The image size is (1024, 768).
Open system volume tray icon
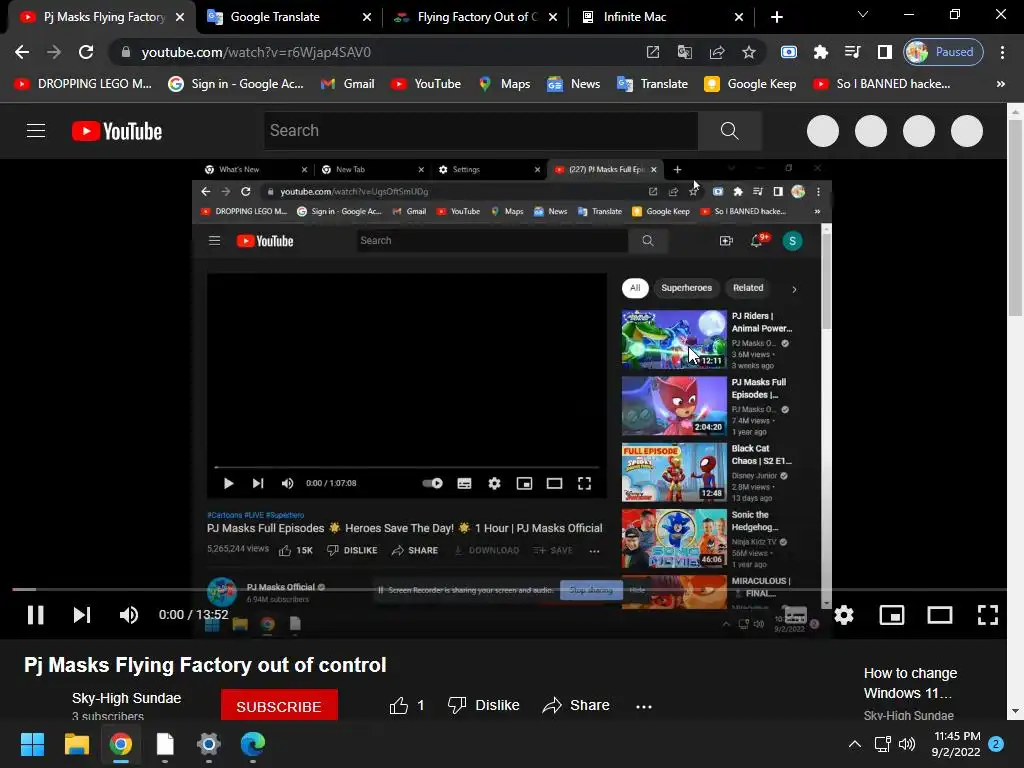[x=906, y=744]
